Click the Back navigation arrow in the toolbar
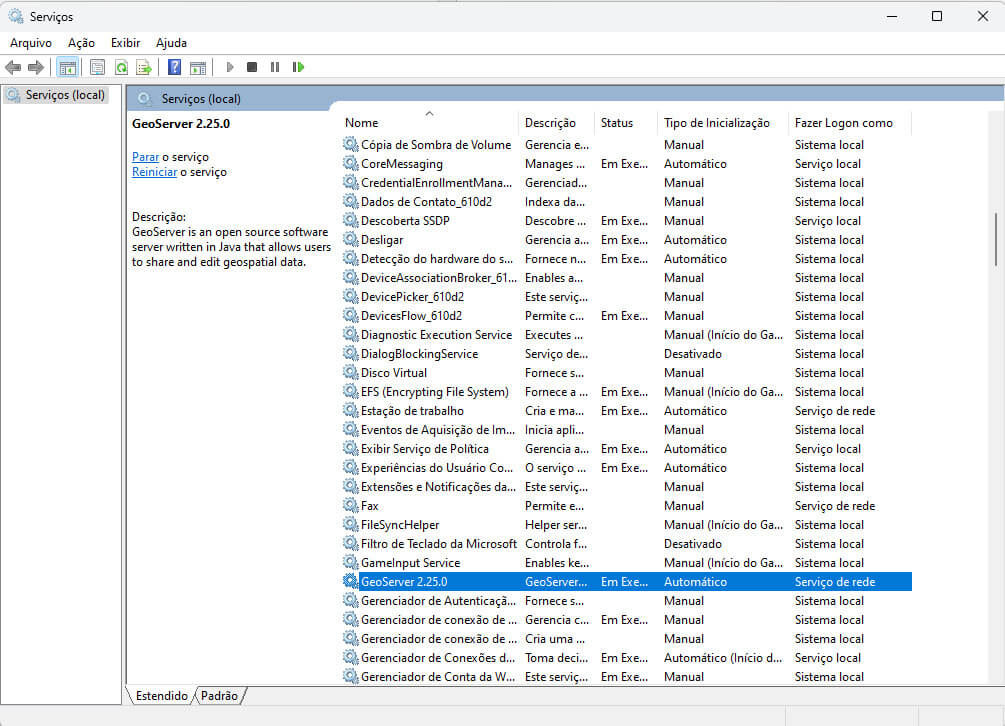Viewport: 1005px width, 726px height. (13, 67)
